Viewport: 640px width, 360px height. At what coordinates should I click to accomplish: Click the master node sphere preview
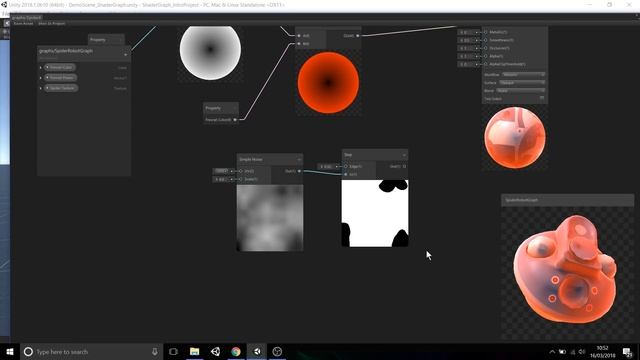(515, 138)
